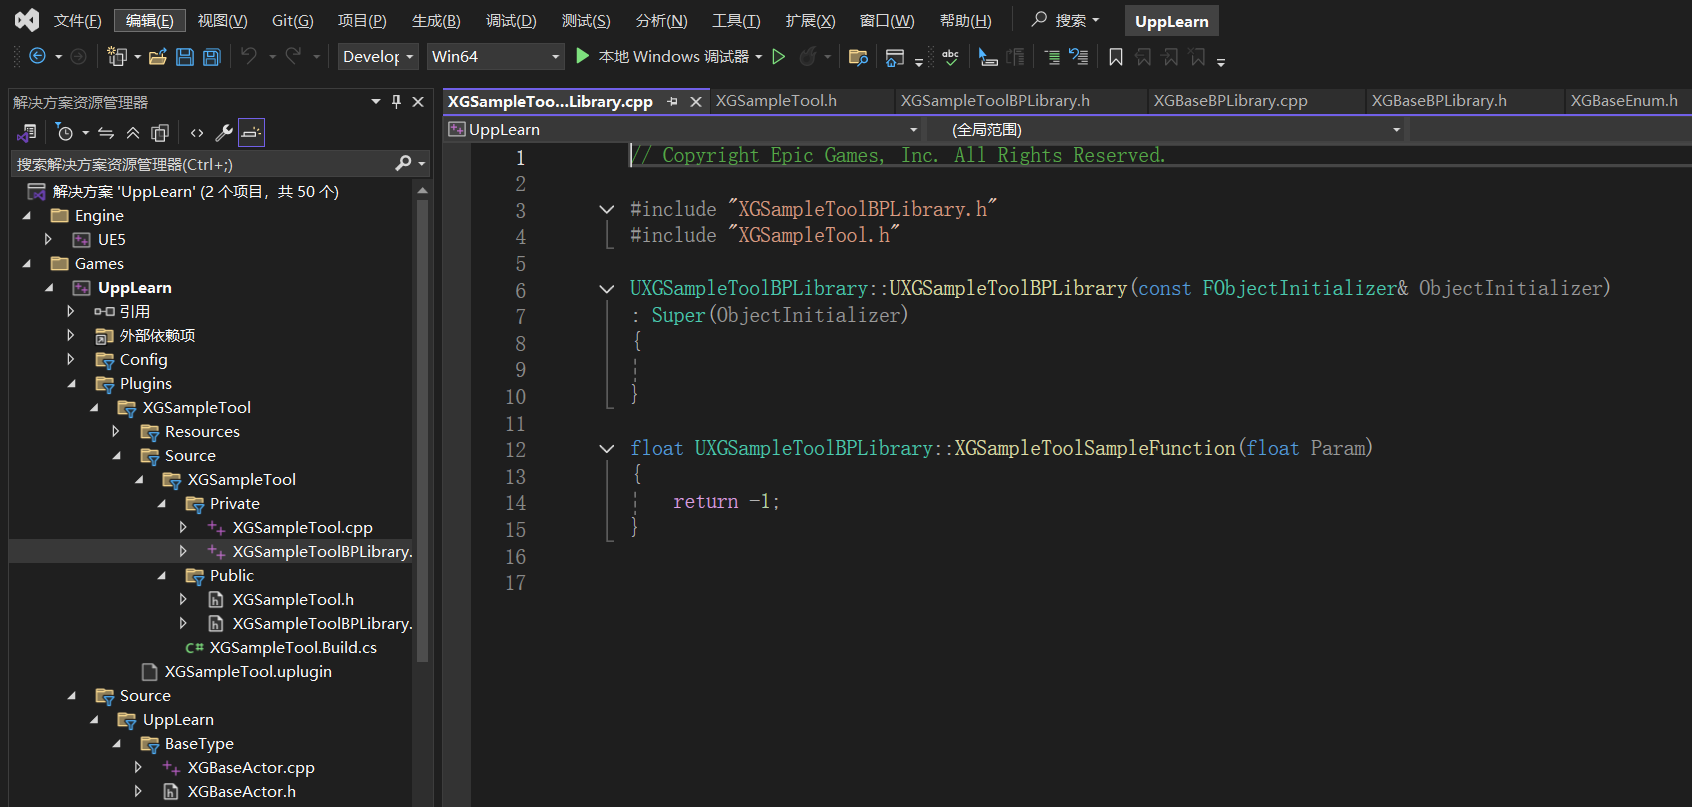Select XGSampleTool.cpp in the tree

pos(302,527)
